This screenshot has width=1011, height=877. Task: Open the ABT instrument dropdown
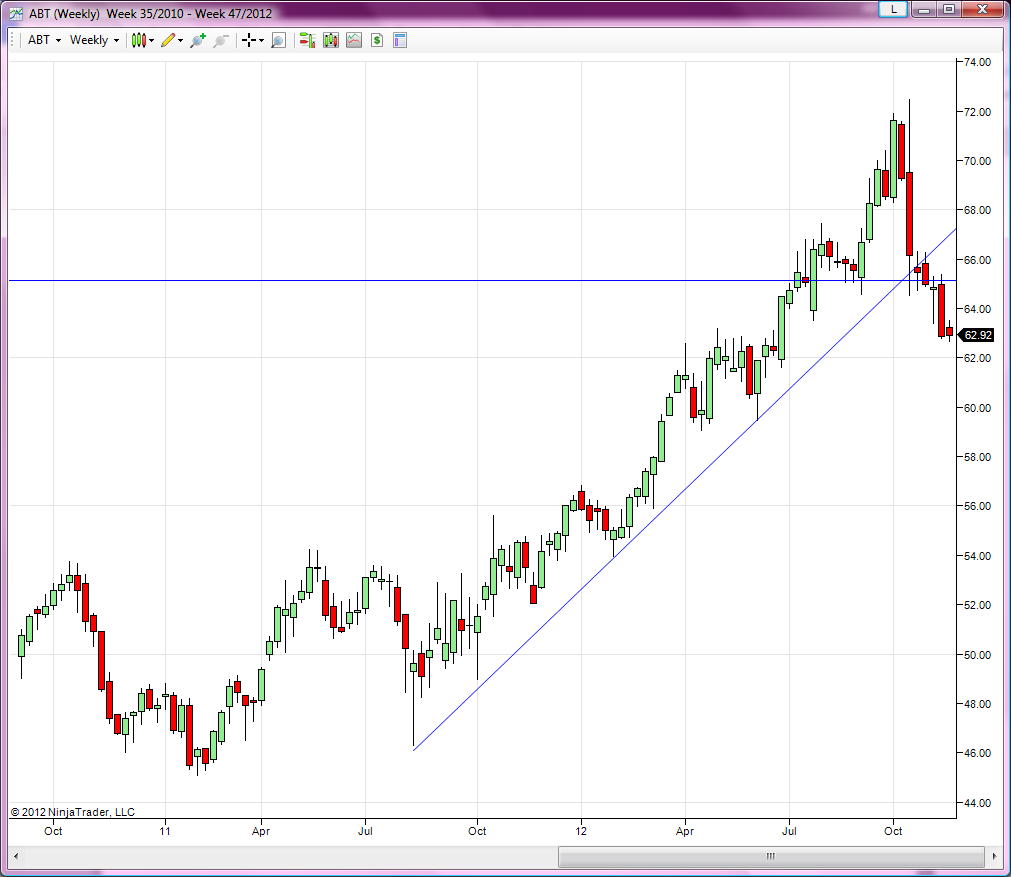click(x=42, y=40)
